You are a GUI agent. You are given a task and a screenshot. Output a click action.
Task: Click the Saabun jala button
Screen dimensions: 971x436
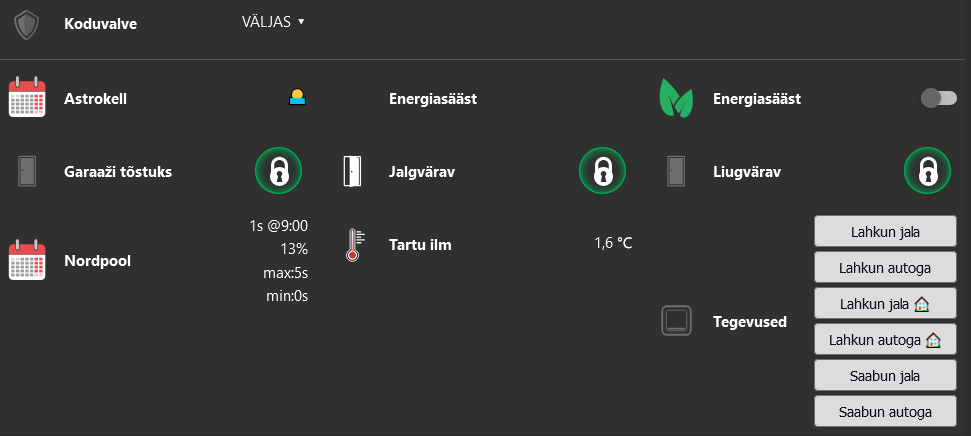pyautogui.click(x=885, y=376)
